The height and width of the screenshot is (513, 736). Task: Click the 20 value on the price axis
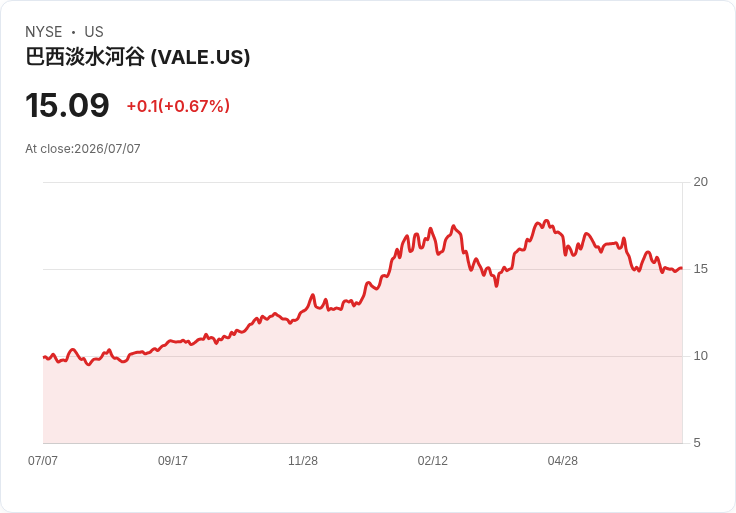[x=700, y=182]
